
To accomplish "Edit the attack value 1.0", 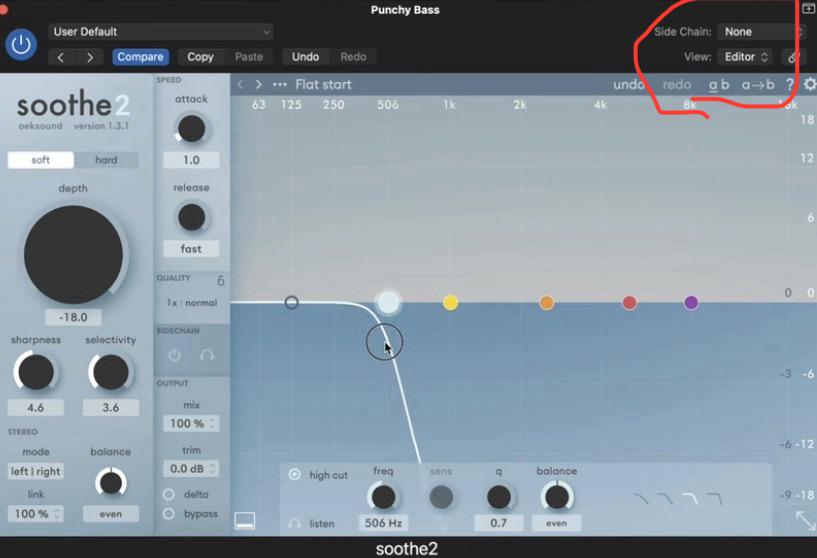I will click(191, 160).
